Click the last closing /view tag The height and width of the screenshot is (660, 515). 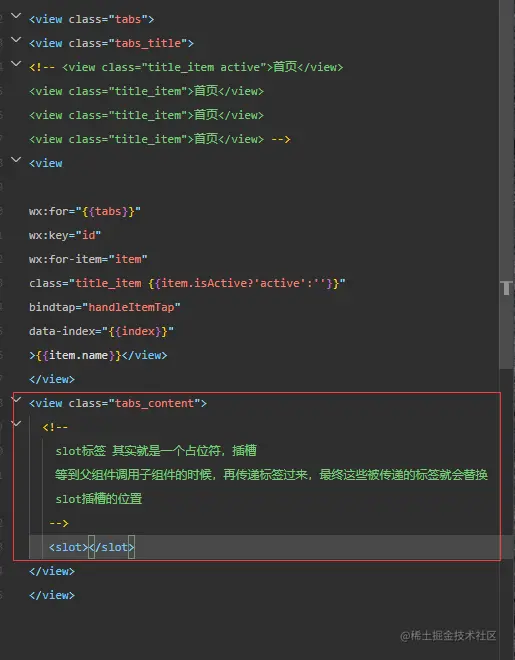(51, 595)
